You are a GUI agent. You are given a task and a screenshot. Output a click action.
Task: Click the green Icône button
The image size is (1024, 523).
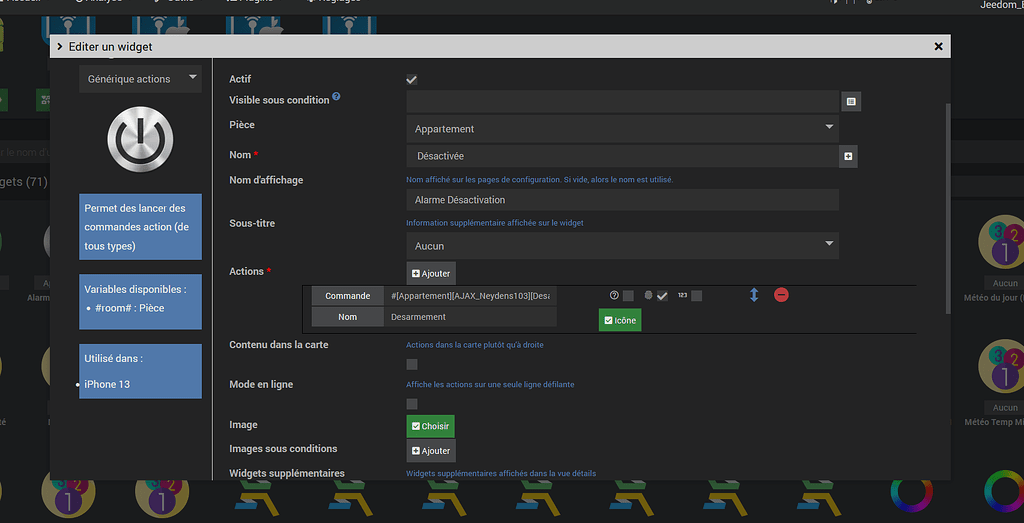(x=620, y=320)
